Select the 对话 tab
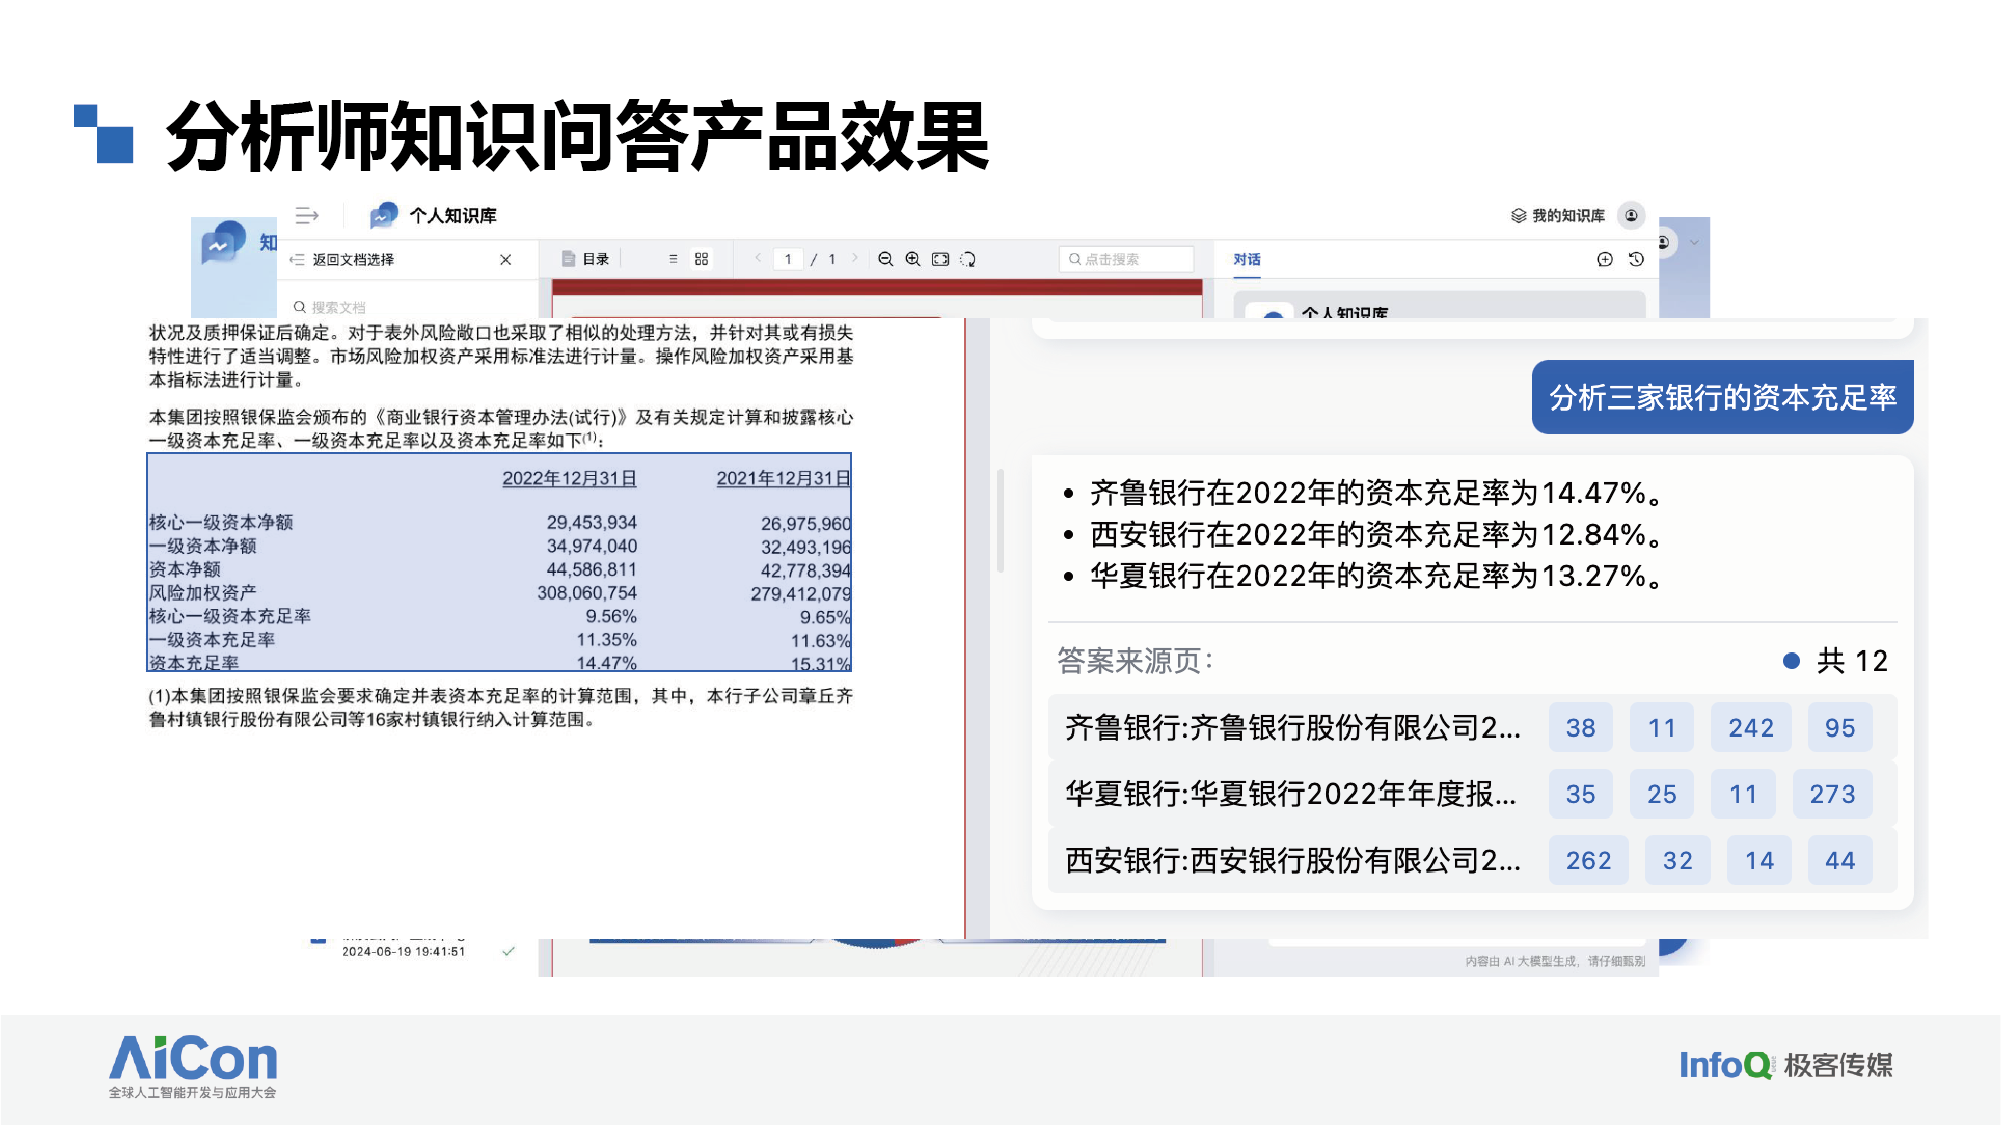Screen dimensions: 2001x1125 pos(1246,259)
